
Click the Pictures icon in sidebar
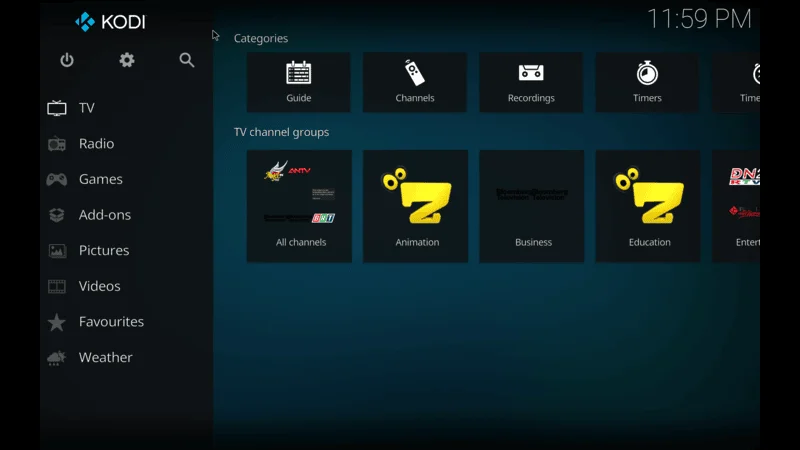pos(57,251)
